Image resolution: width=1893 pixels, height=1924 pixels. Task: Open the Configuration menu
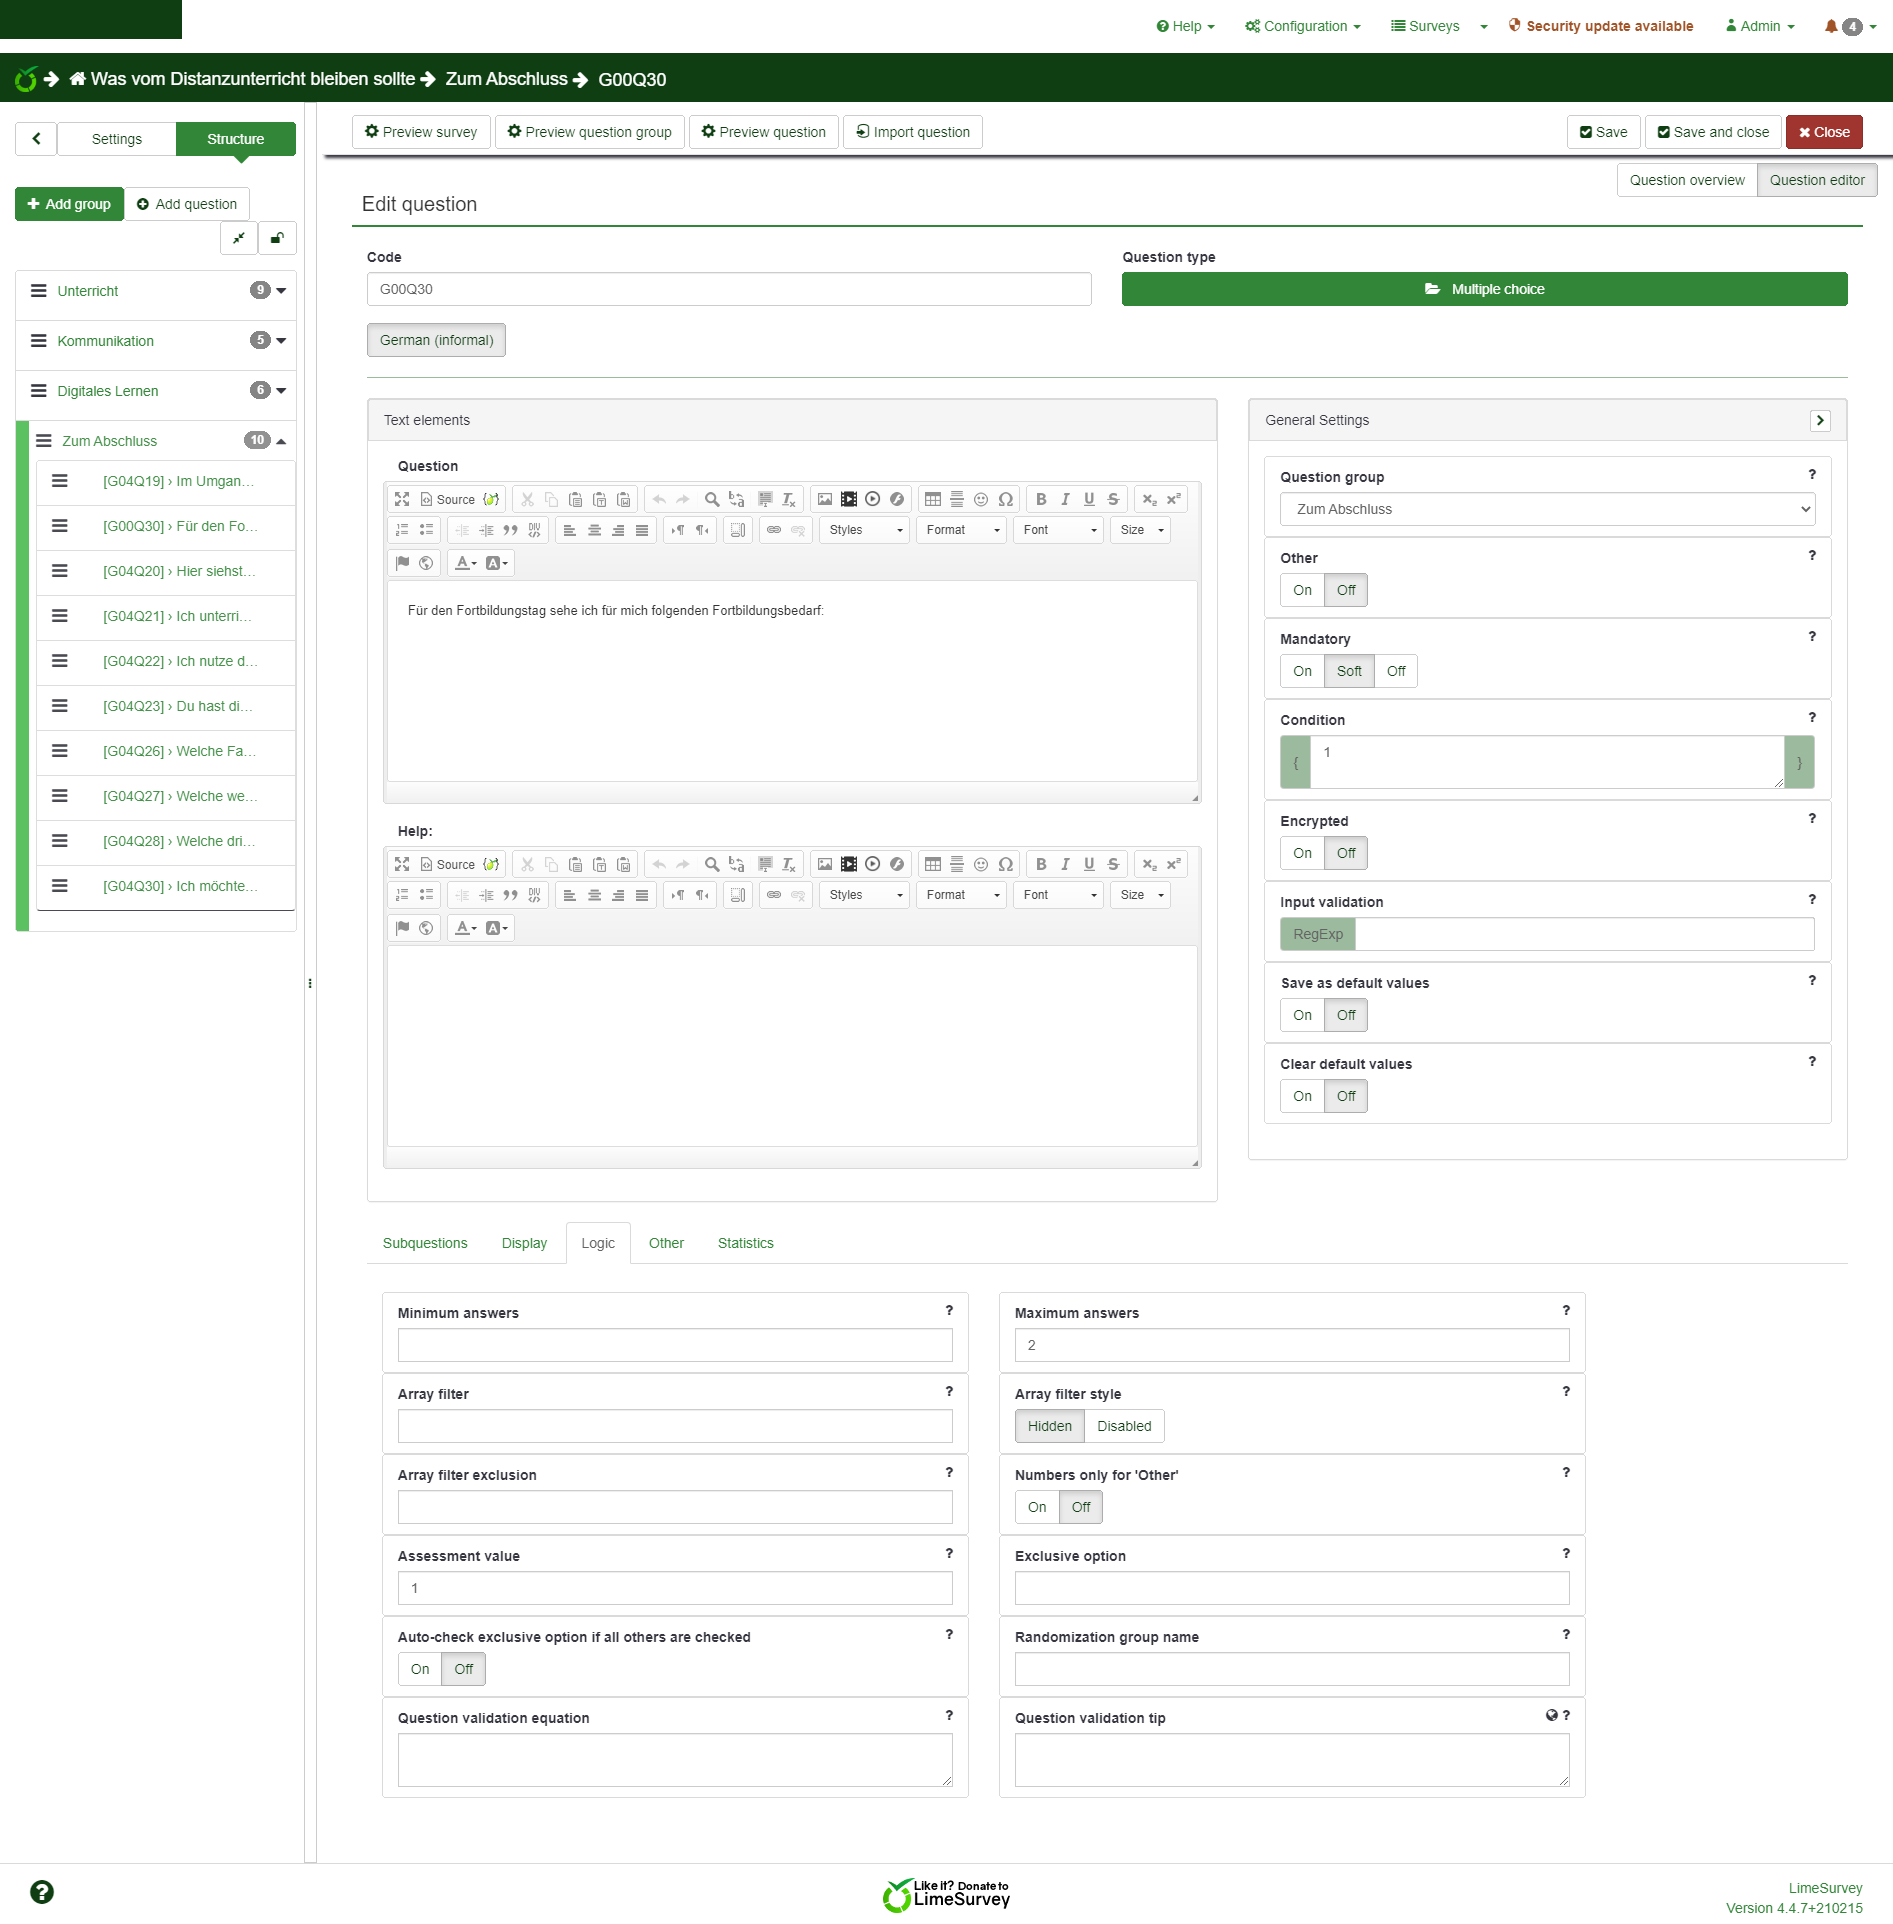tap(1302, 26)
